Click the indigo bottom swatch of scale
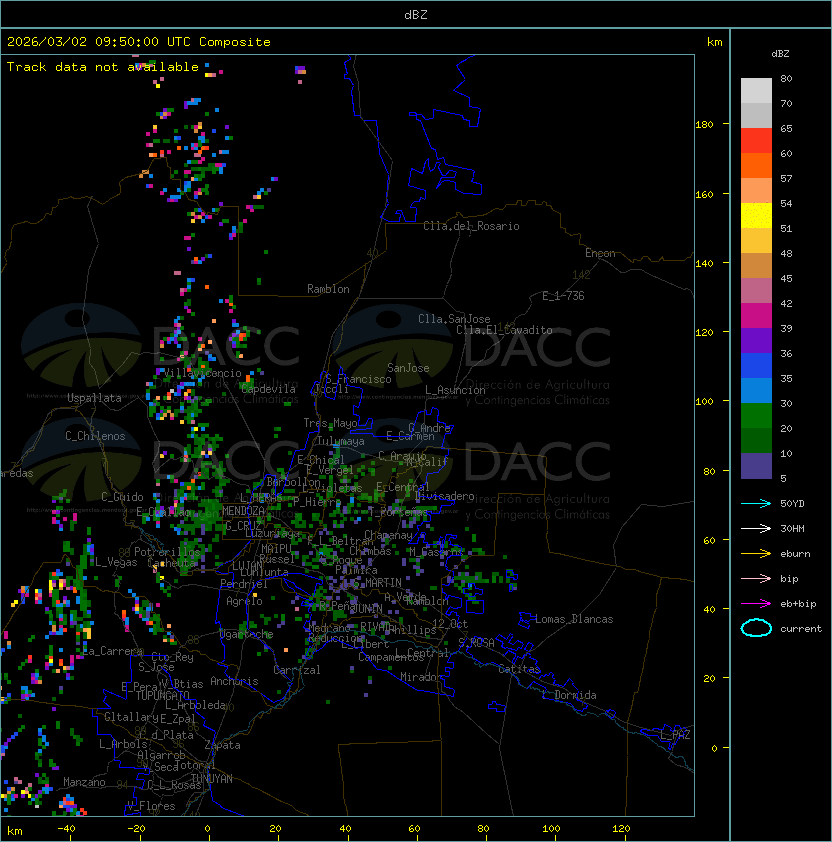This screenshot has width=832, height=842. [x=756, y=465]
